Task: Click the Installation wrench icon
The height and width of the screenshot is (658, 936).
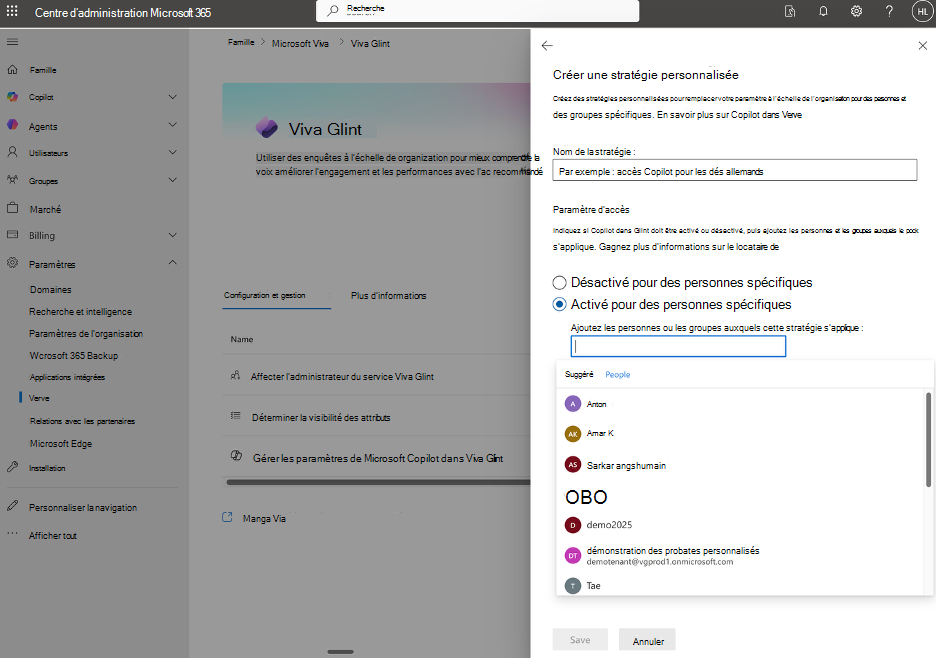Action: click(x=13, y=467)
